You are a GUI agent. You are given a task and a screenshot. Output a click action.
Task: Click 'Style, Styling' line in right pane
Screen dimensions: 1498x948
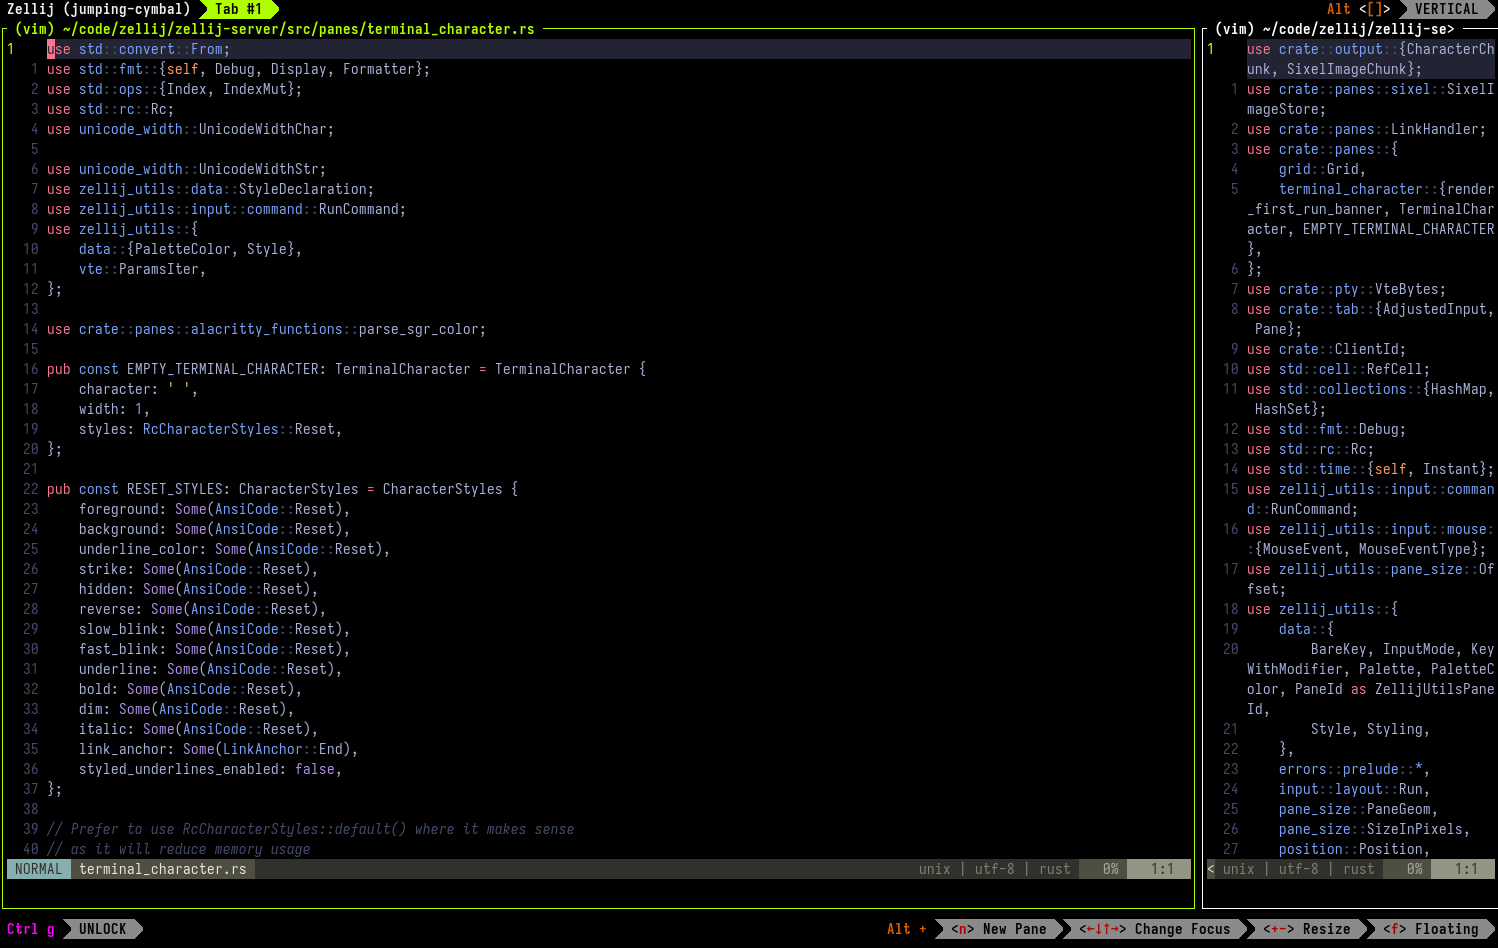pos(1370,729)
